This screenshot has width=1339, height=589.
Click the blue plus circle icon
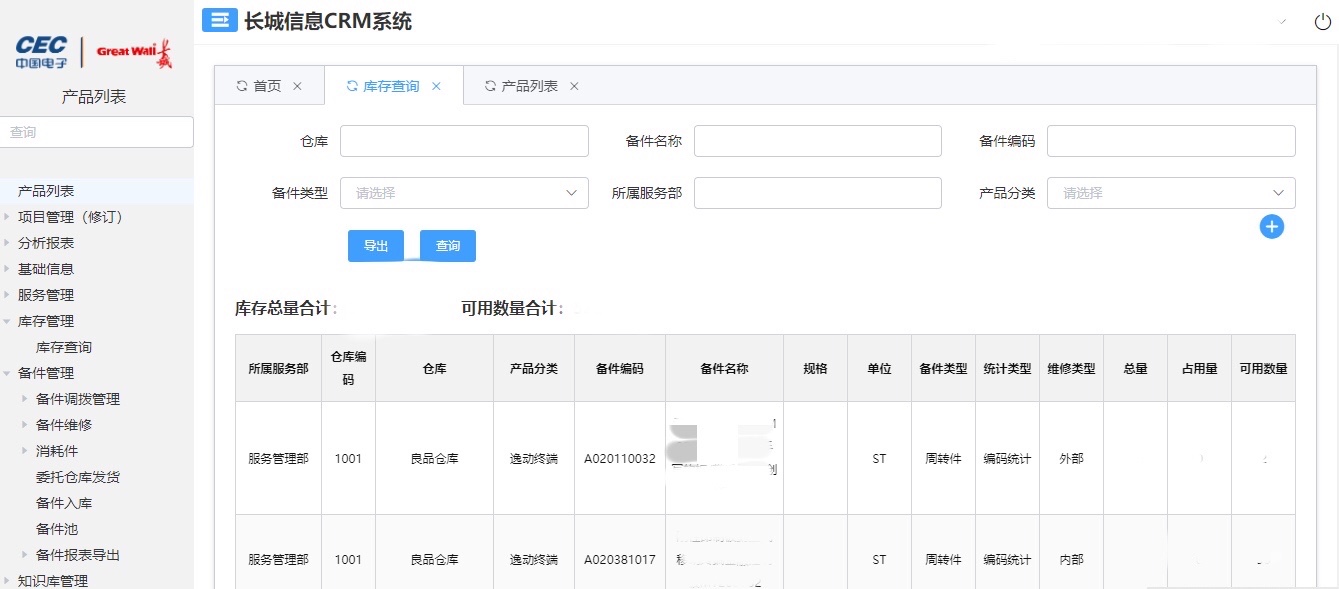click(x=1271, y=227)
